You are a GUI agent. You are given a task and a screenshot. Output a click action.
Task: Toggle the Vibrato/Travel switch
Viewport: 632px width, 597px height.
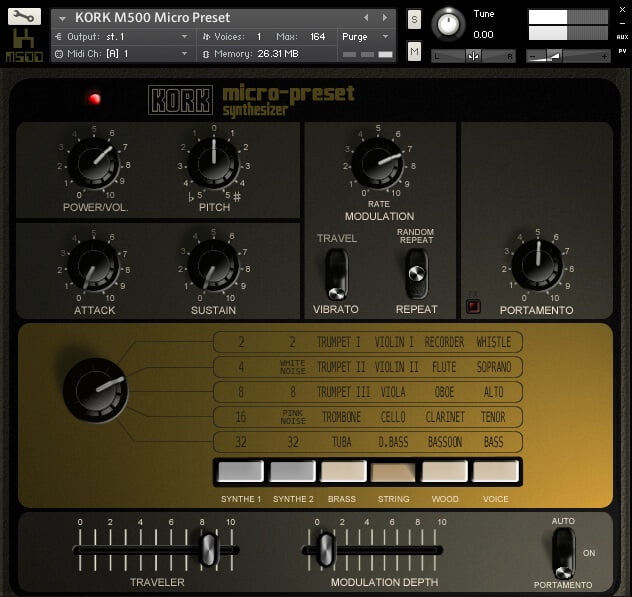point(336,274)
